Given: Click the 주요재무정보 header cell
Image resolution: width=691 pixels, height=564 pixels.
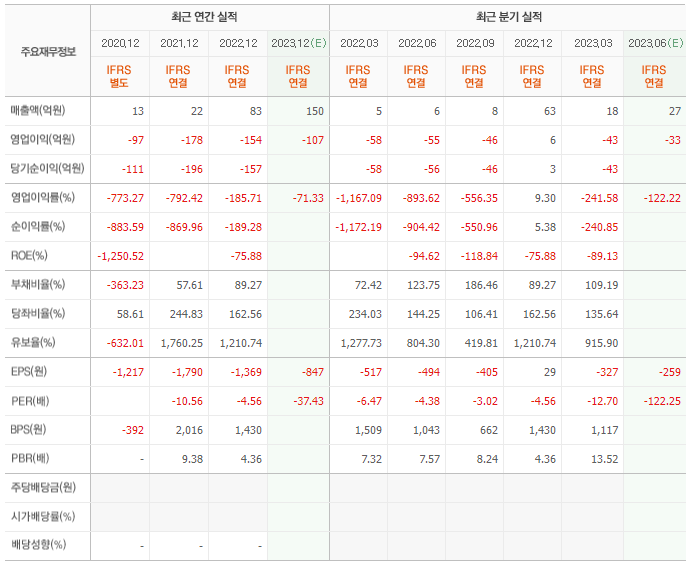Looking at the screenshot, I should pyautogui.click(x=48, y=52).
